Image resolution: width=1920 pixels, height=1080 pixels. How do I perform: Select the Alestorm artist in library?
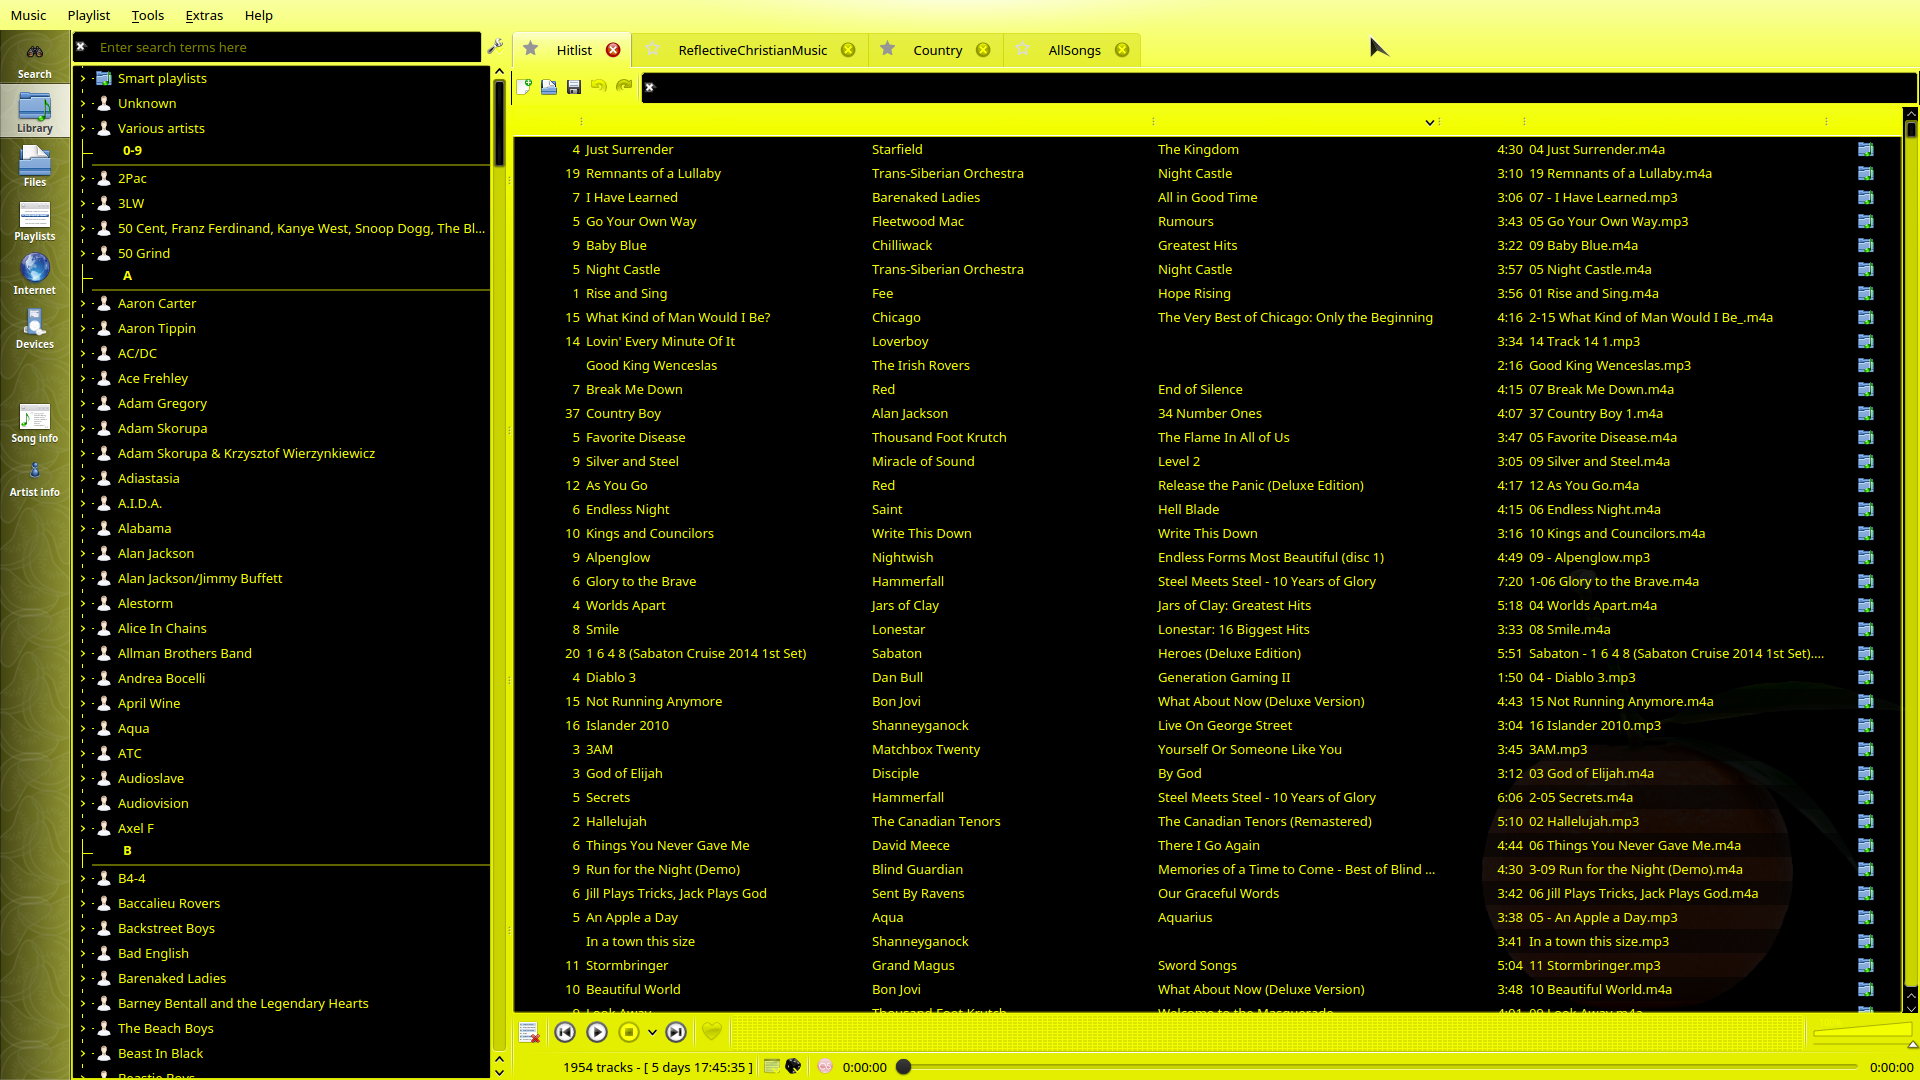click(x=145, y=603)
